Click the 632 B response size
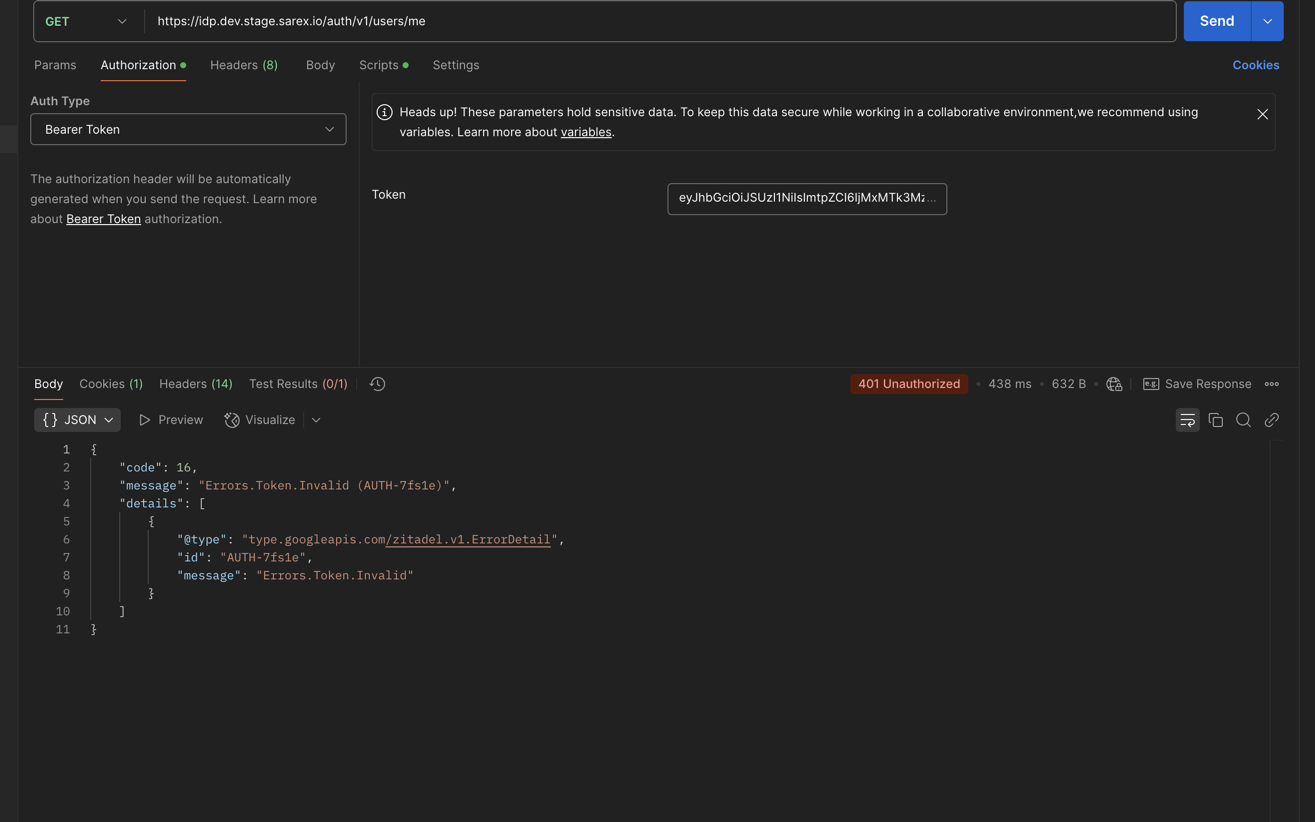 [1069, 384]
